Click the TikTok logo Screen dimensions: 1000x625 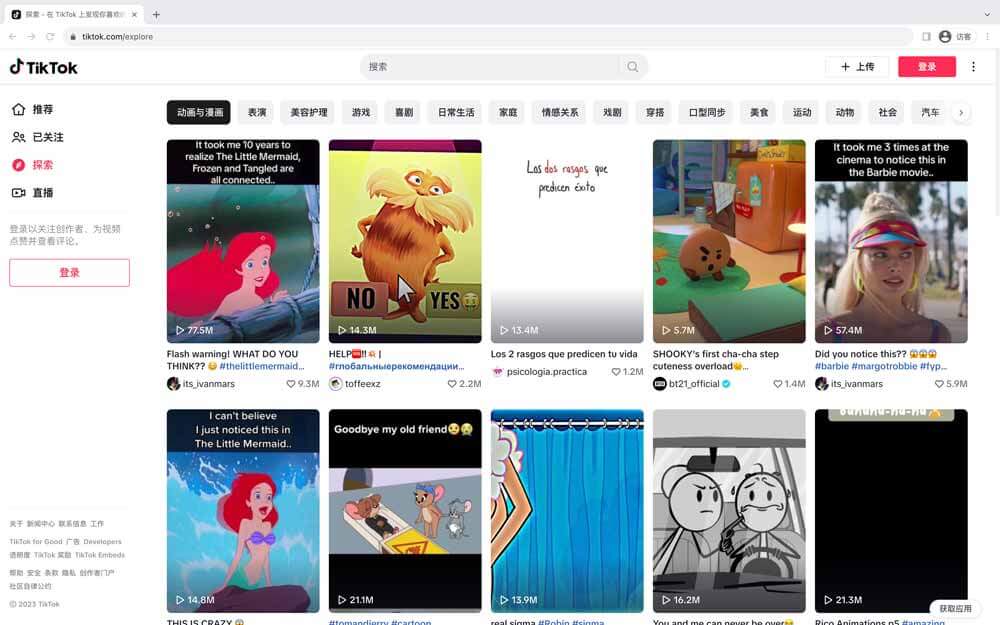[43, 67]
